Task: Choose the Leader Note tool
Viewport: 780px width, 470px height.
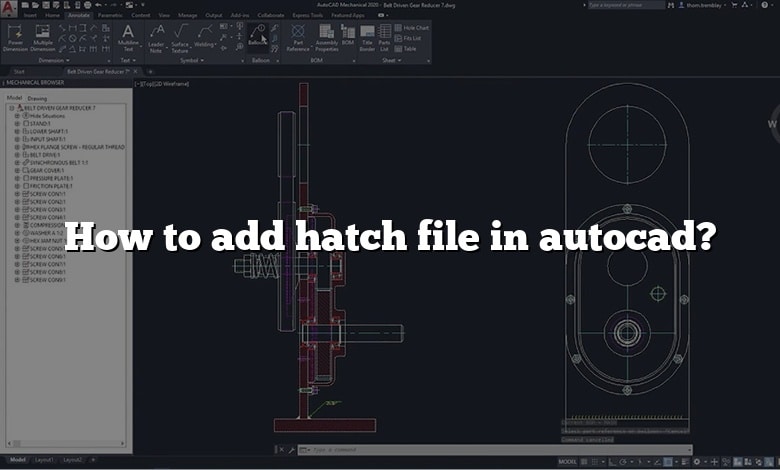Action: pyautogui.click(x=156, y=38)
